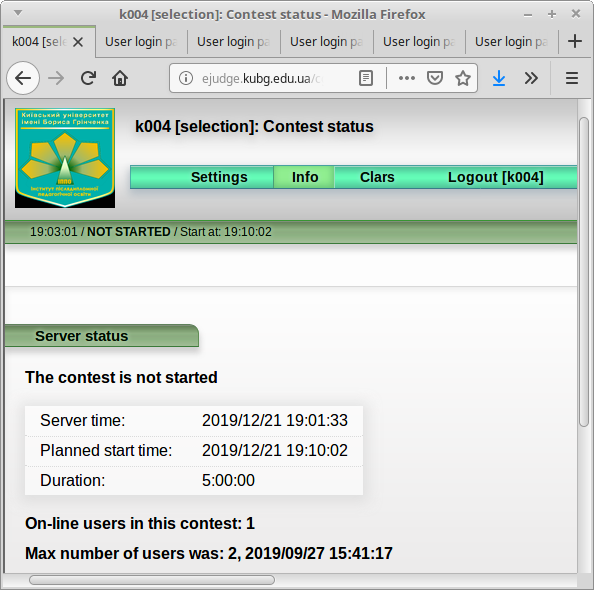Bookmark this page with the star

tap(463, 78)
